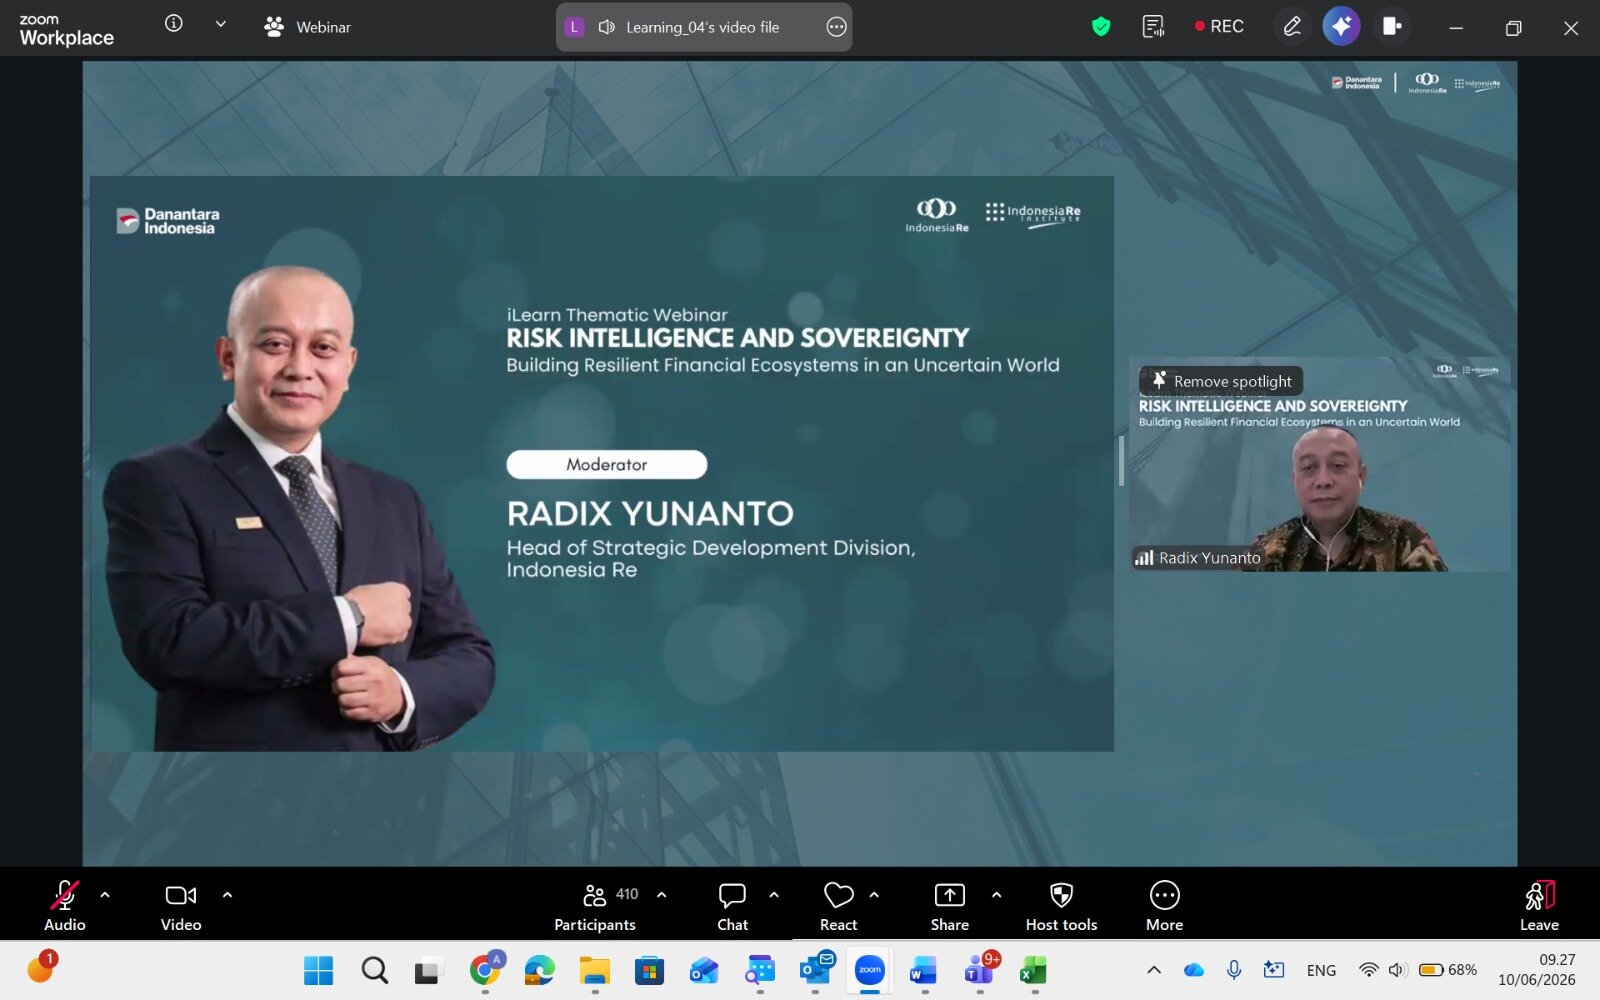1600x1000 pixels.
Task: Select the Radix Yunanto video thumbnail
Action: (x=1320, y=464)
